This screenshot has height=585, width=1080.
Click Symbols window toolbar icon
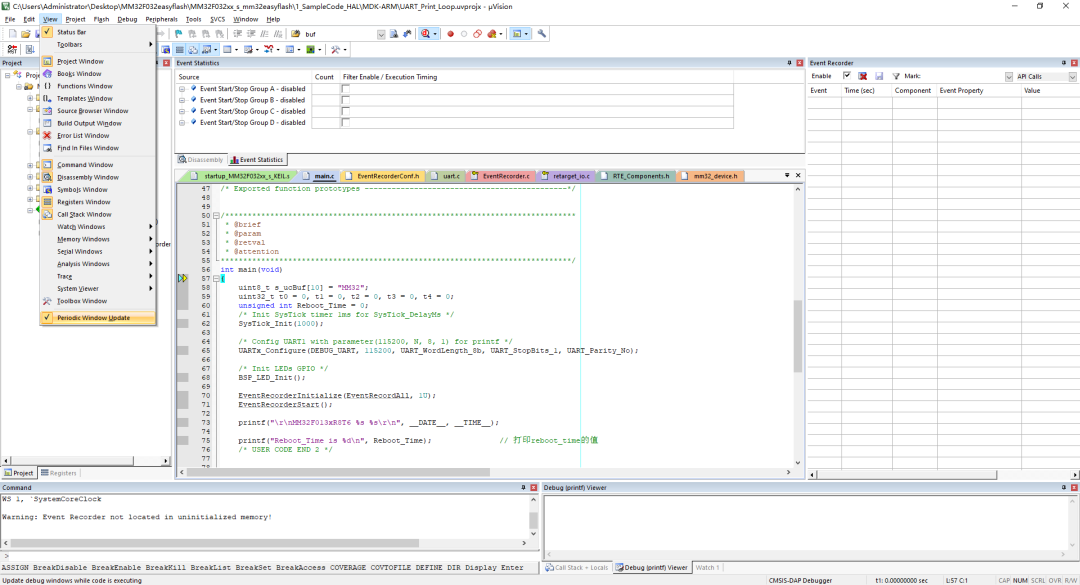coord(165,50)
